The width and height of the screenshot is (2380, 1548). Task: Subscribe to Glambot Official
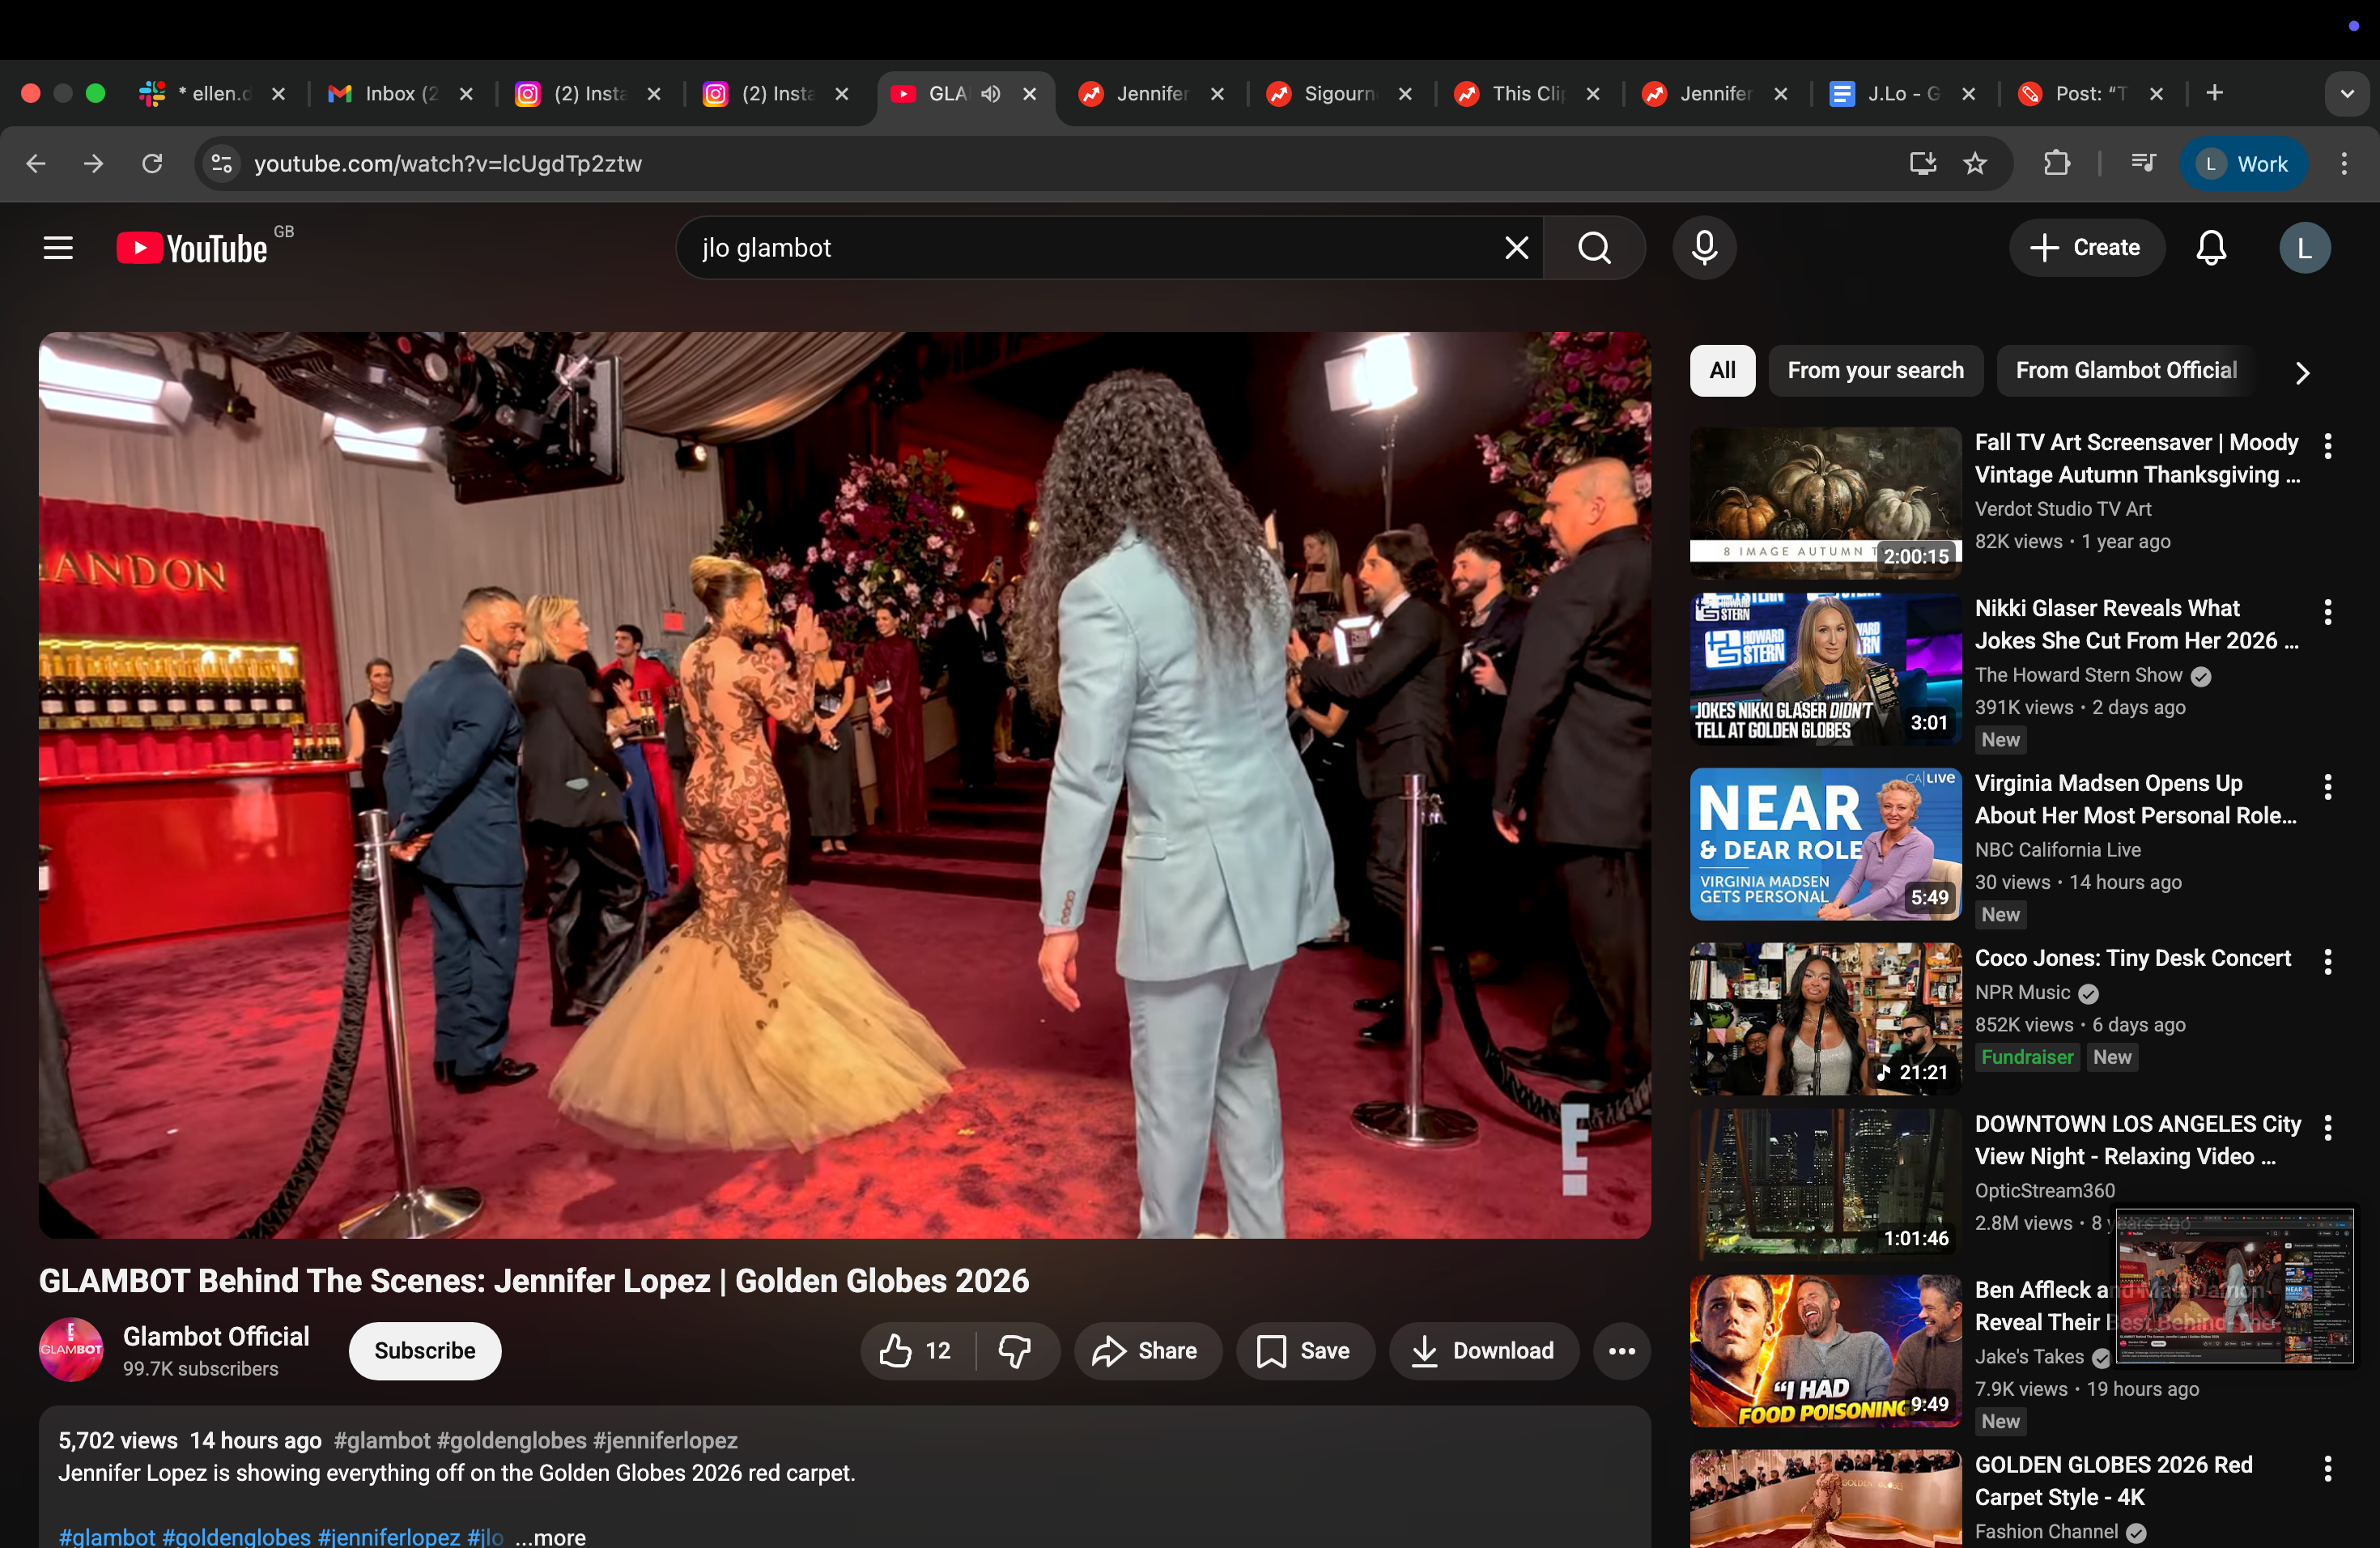pos(425,1351)
